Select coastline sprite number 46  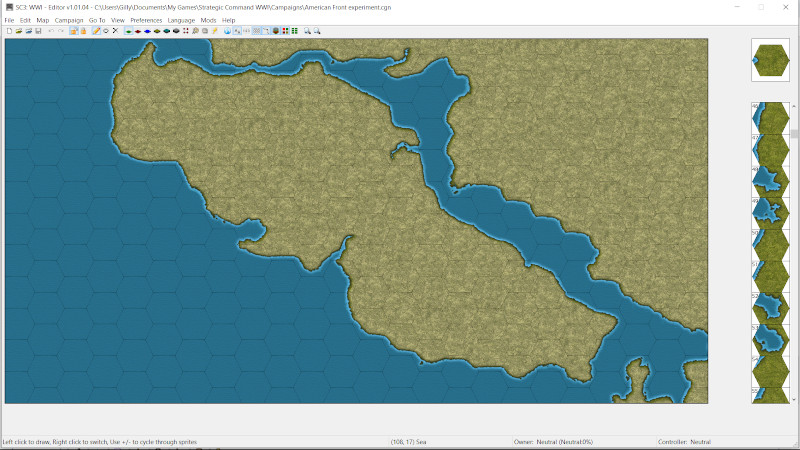[x=770, y=118]
